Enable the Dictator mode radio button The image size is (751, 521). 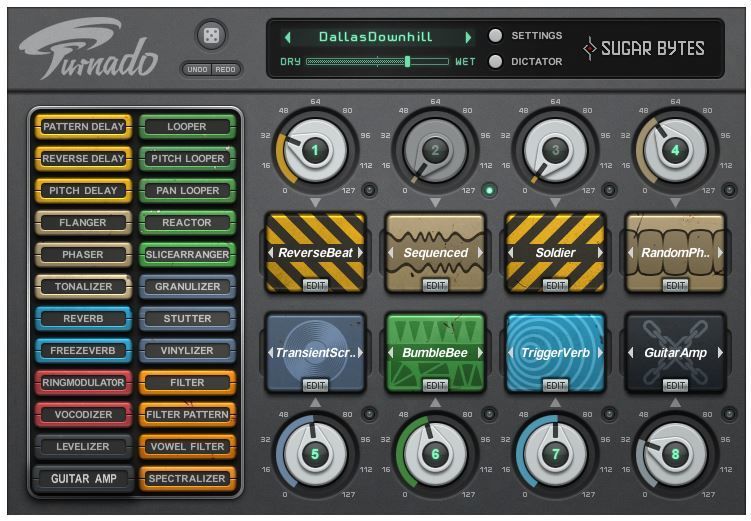(495, 61)
